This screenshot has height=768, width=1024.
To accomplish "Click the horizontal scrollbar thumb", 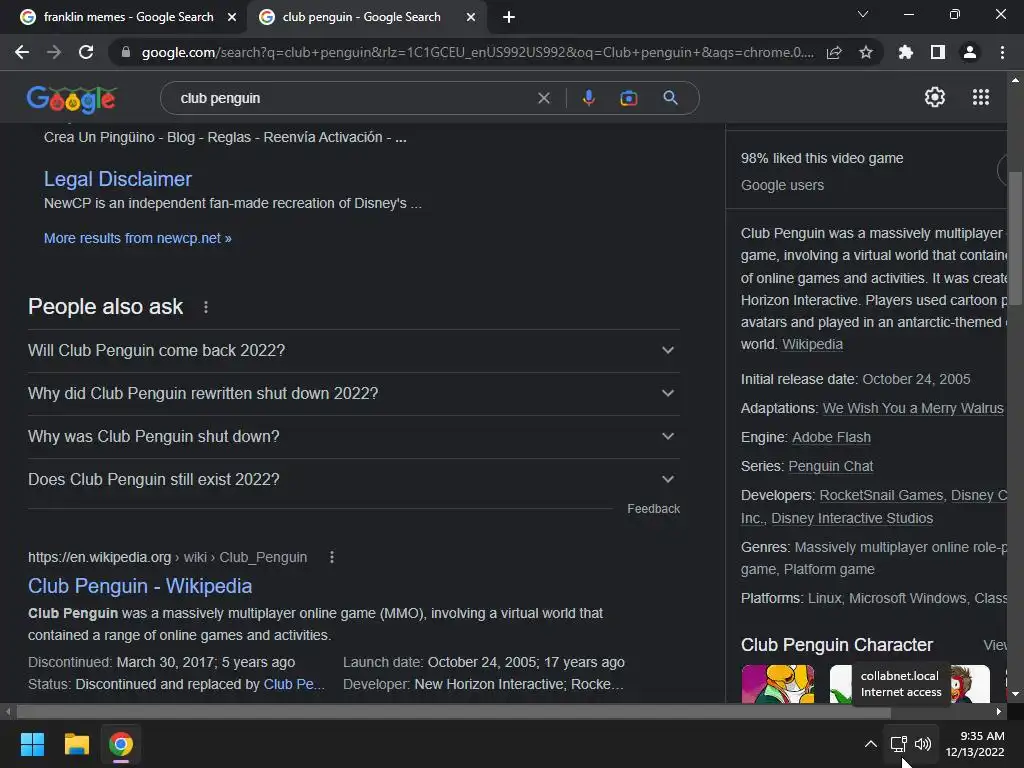I will [x=454, y=711].
